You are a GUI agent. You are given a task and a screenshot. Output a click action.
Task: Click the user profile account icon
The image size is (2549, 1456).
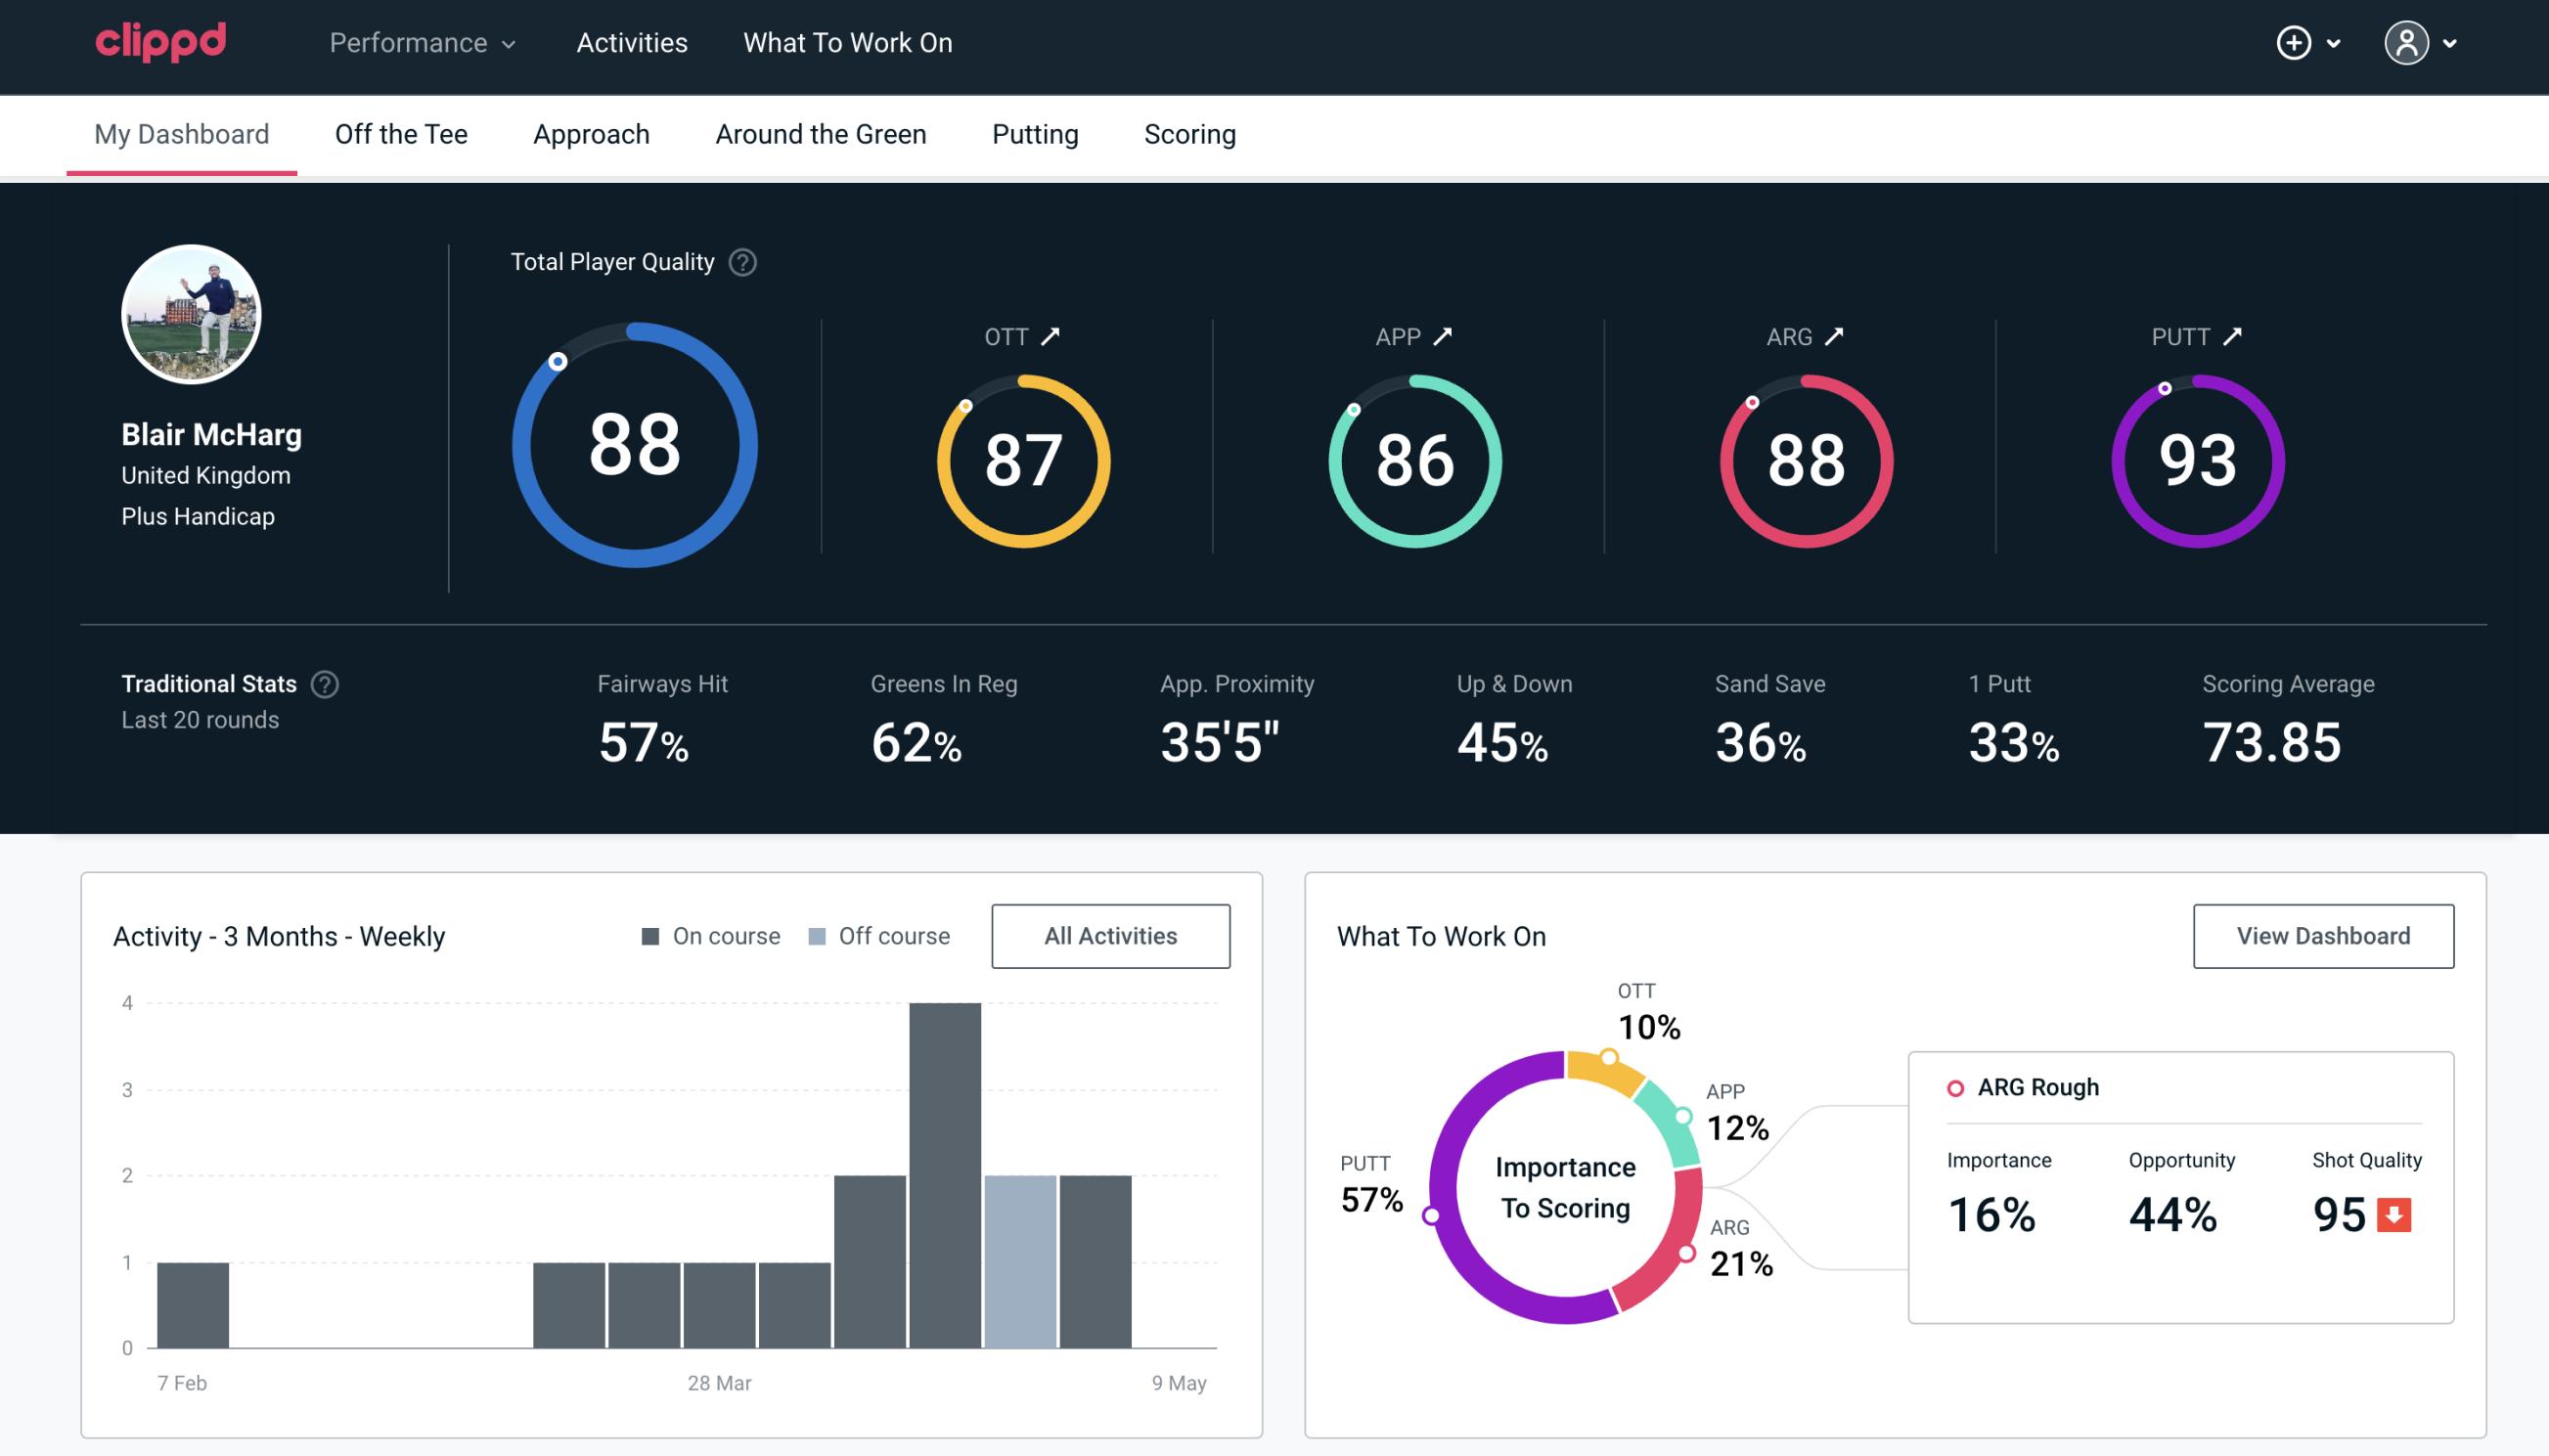click(2407, 42)
